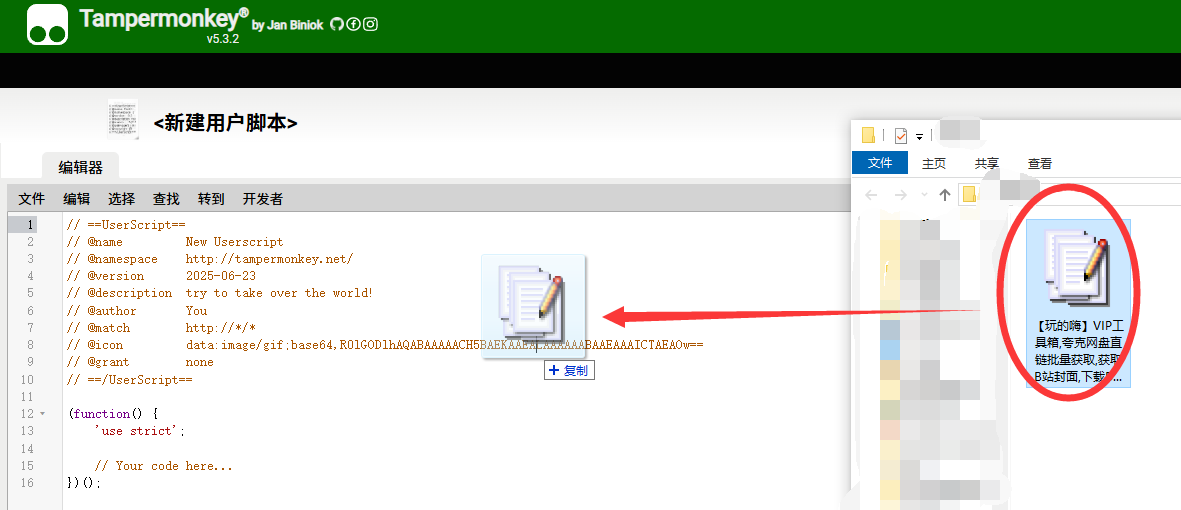Open the Customize Quick Access Toolbar dropdown
Screen dimensions: 1181x510
tap(920, 137)
